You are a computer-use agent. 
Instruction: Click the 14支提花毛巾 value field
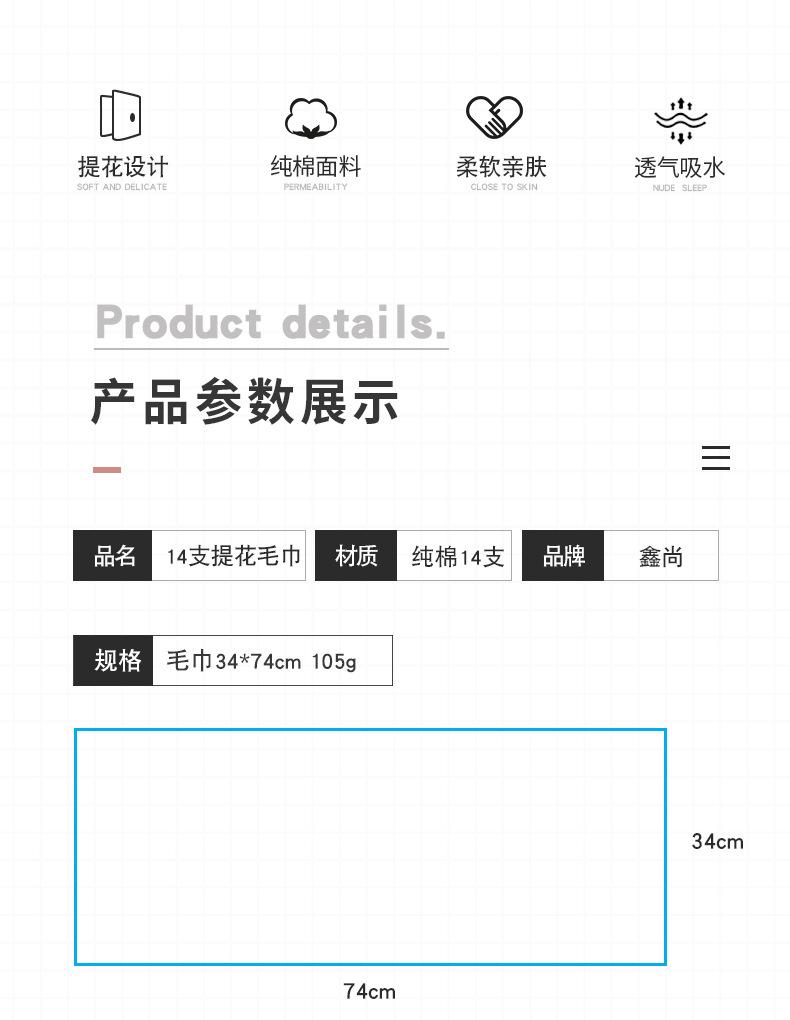pyautogui.click(x=228, y=556)
